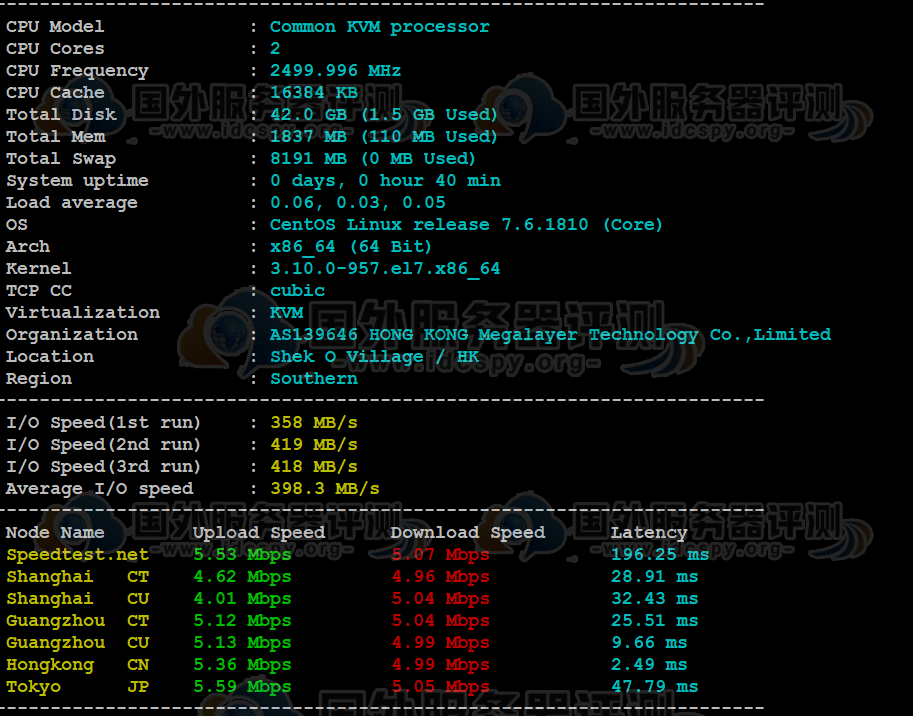This screenshot has height=716, width=913.
Task: Select the CPU Cores label
Action: [55, 48]
